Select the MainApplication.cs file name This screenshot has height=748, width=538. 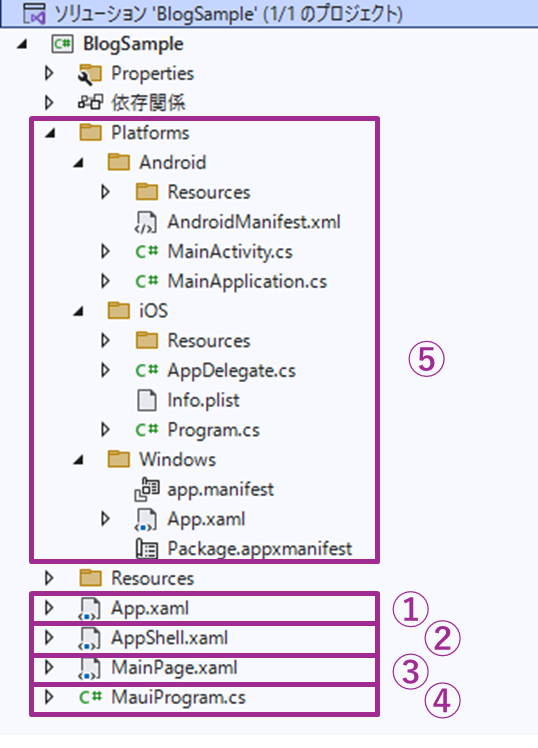[247, 282]
